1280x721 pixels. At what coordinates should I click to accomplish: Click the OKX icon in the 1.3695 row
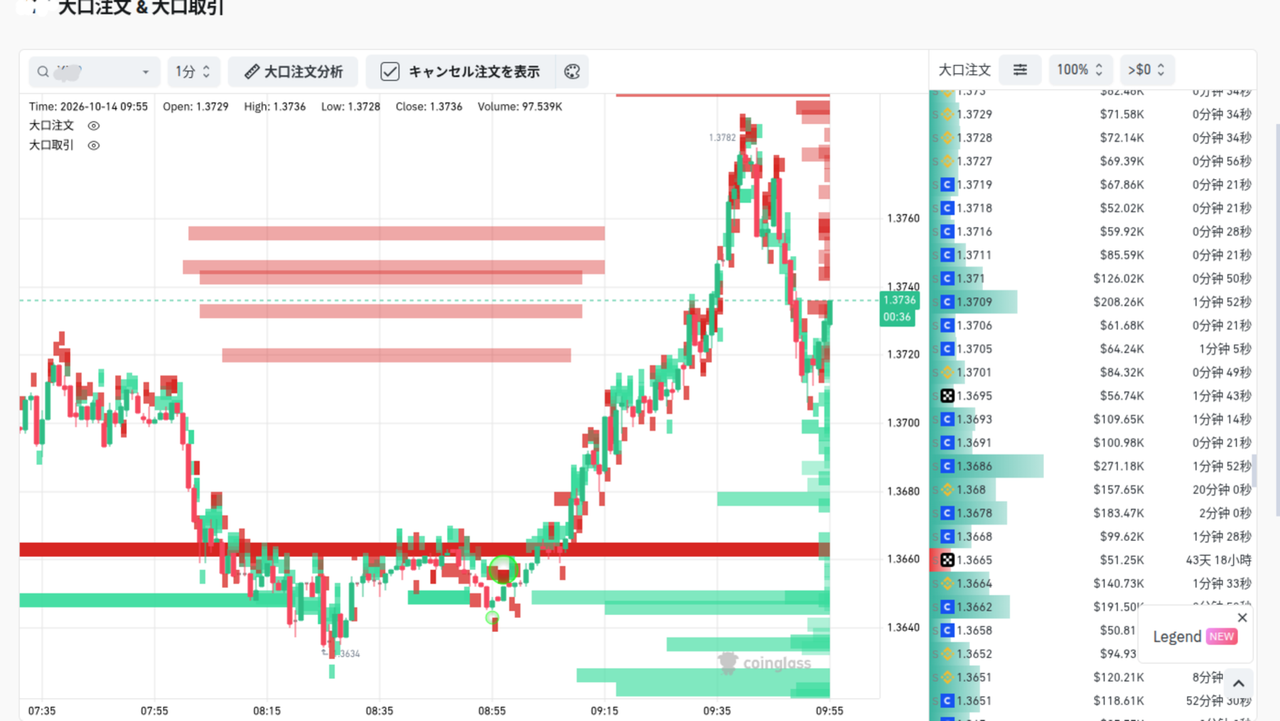click(x=948, y=396)
